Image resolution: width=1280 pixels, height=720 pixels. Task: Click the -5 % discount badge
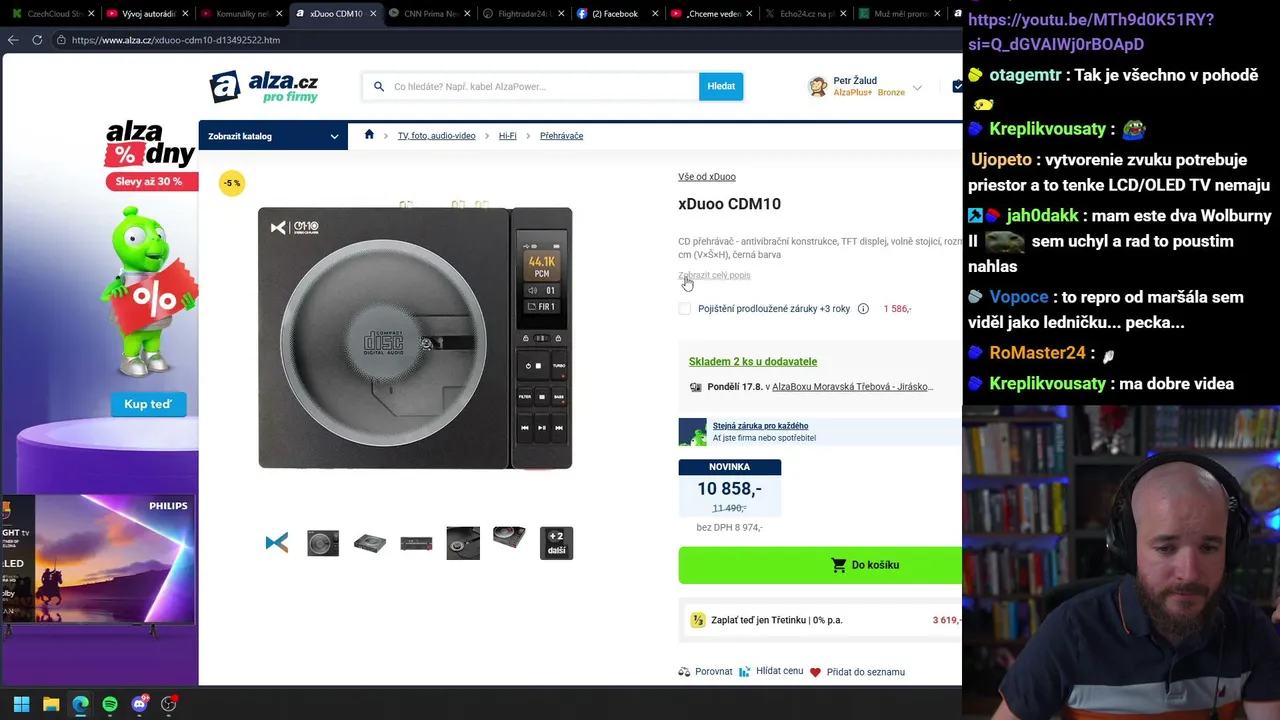[232, 183]
